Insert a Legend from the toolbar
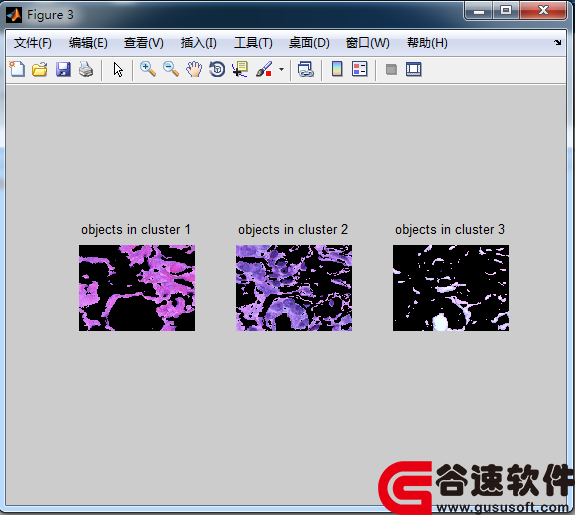The width and height of the screenshot is (575, 515). click(x=359, y=69)
